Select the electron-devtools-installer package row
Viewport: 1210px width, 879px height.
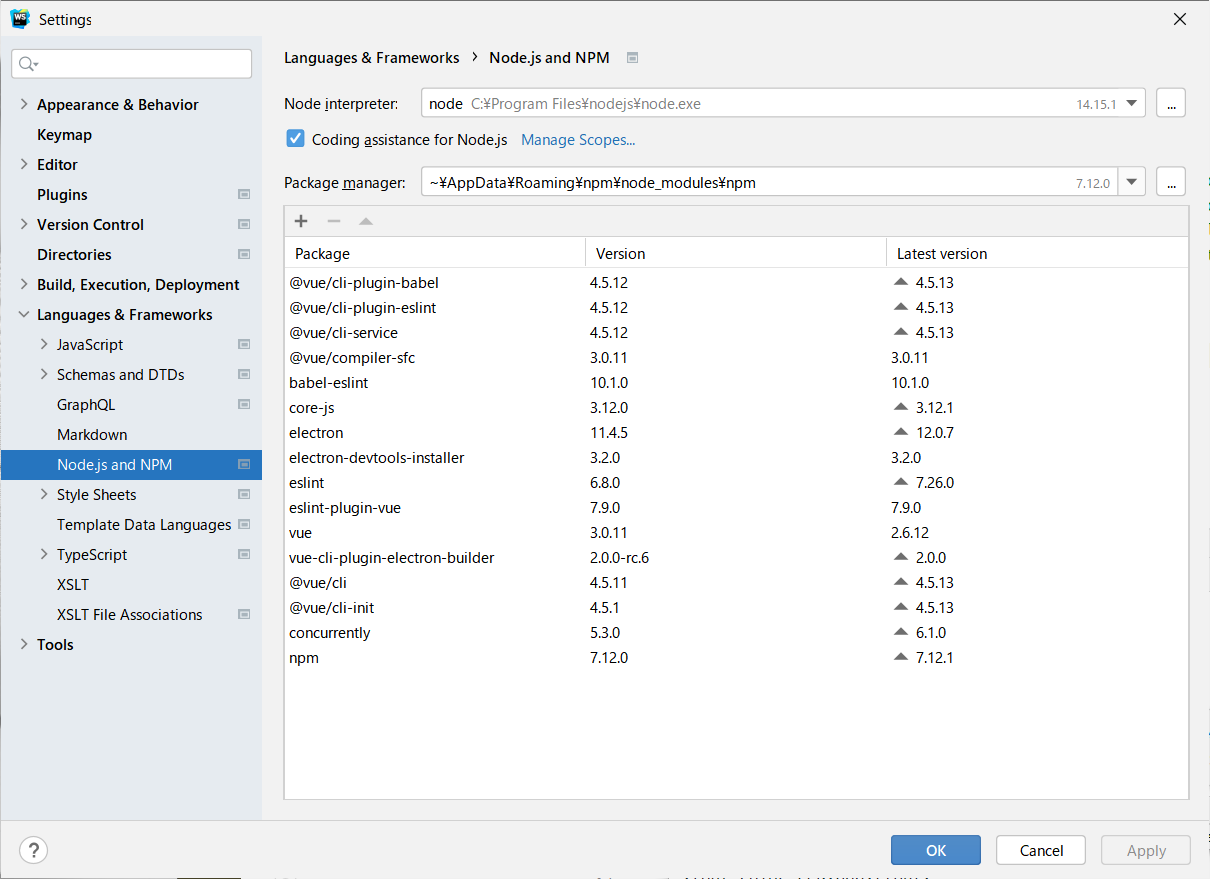[737, 457]
